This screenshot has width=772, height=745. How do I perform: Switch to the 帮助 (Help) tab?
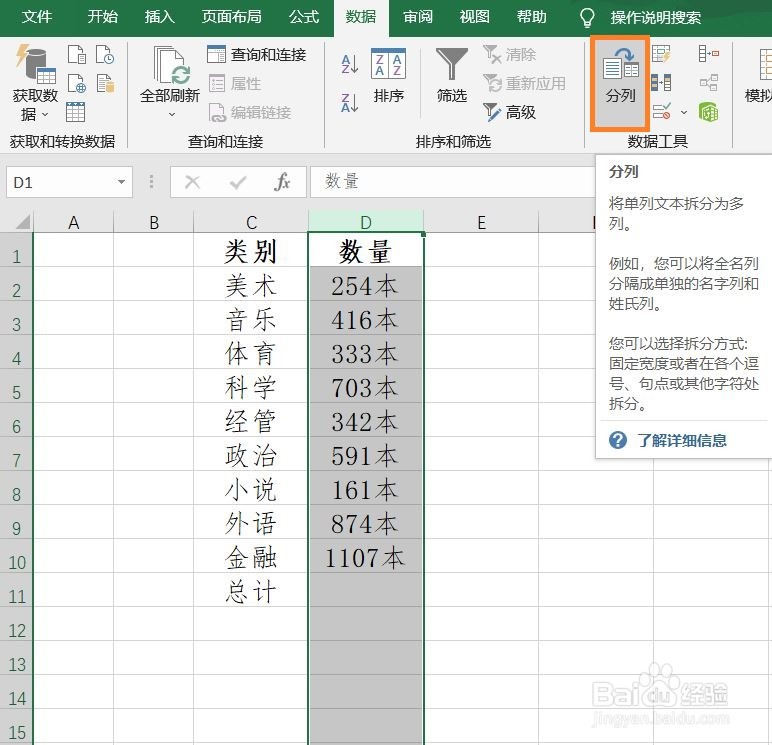coord(531,17)
